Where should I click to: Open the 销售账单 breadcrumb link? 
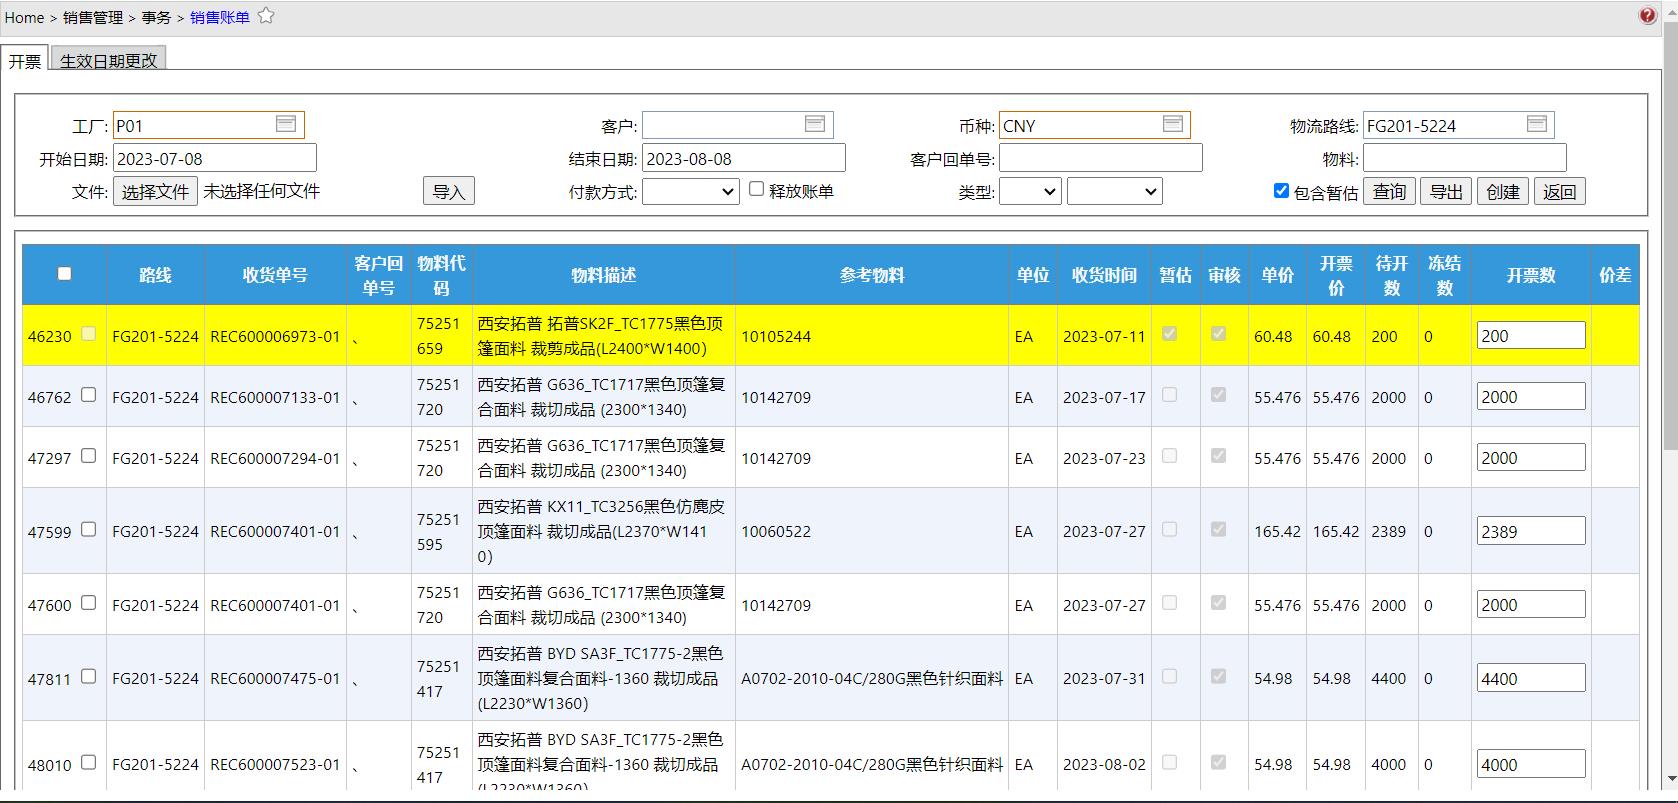tap(220, 17)
